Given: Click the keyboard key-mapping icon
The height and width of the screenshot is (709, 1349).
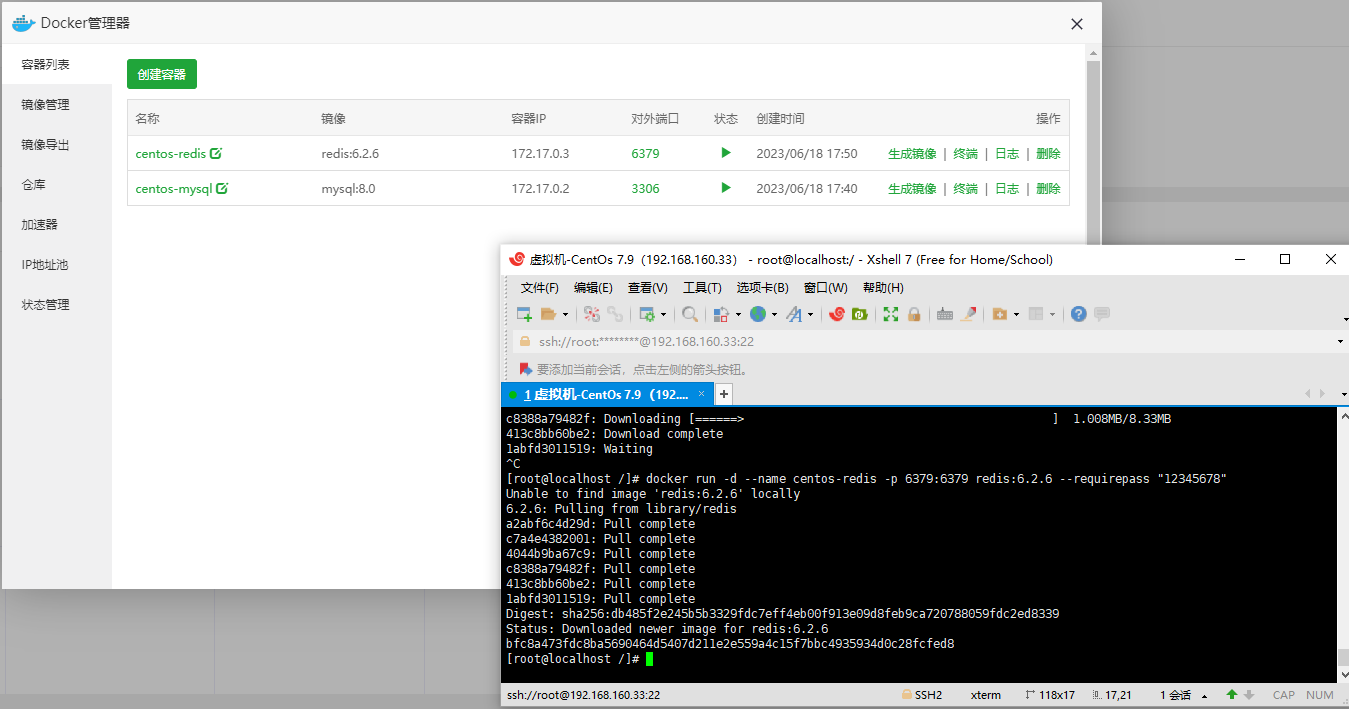Looking at the screenshot, I should [x=945, y=314].
